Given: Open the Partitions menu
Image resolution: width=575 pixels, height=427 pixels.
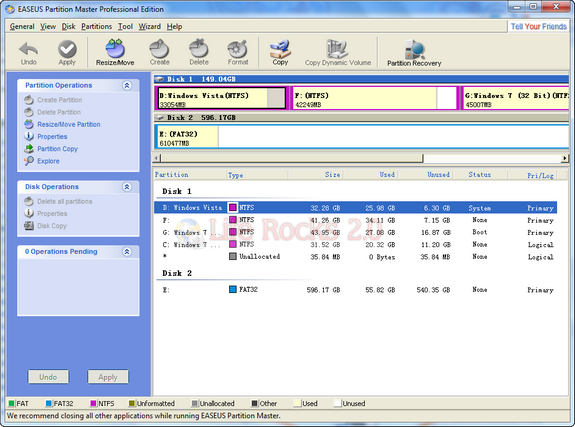Looking at the screenshot, I should (96, 26).
